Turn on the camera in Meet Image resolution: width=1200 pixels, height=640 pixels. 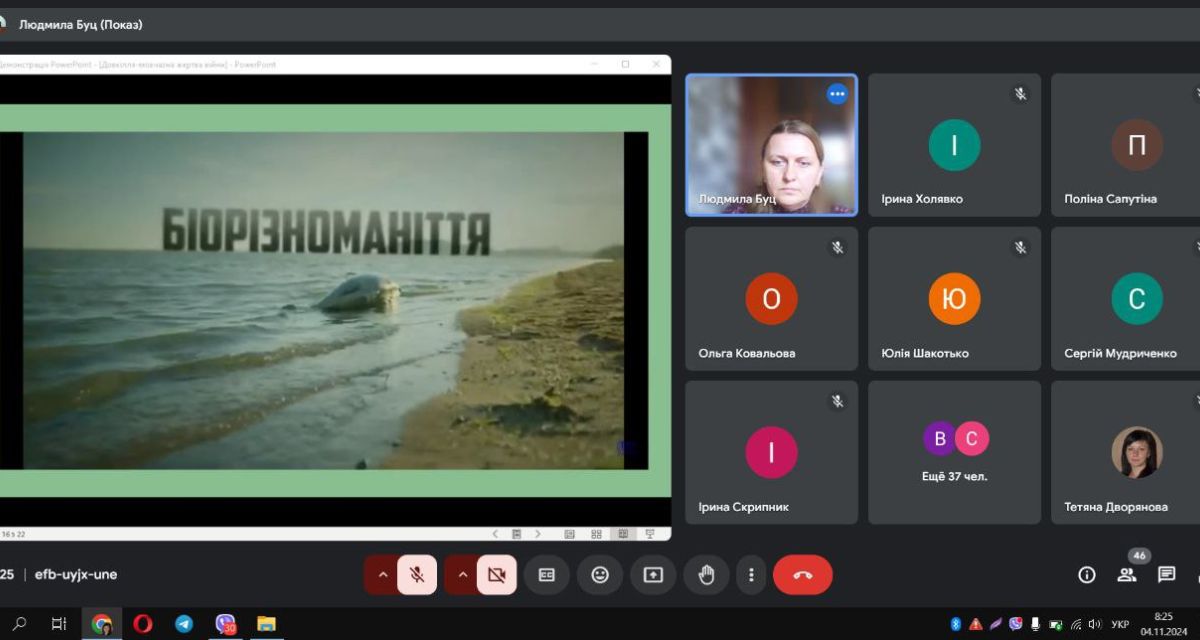point(497,575)
